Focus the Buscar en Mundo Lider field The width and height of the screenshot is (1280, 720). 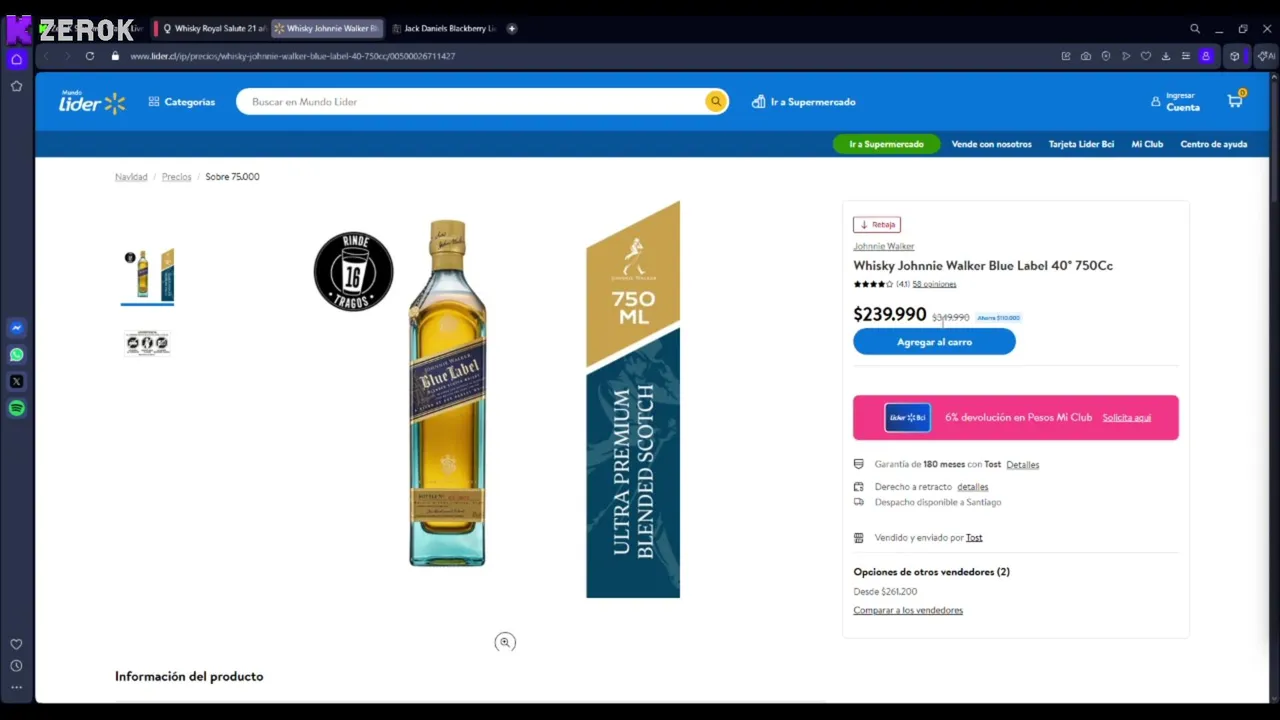click(x=470, y=102)
